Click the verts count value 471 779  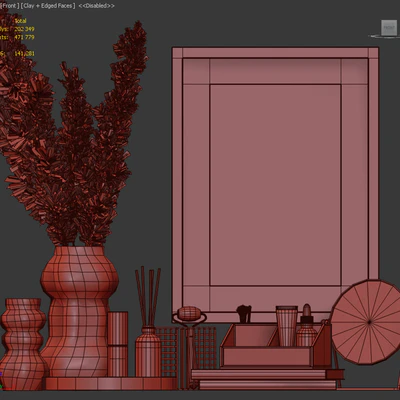click(x=24, y=37)
